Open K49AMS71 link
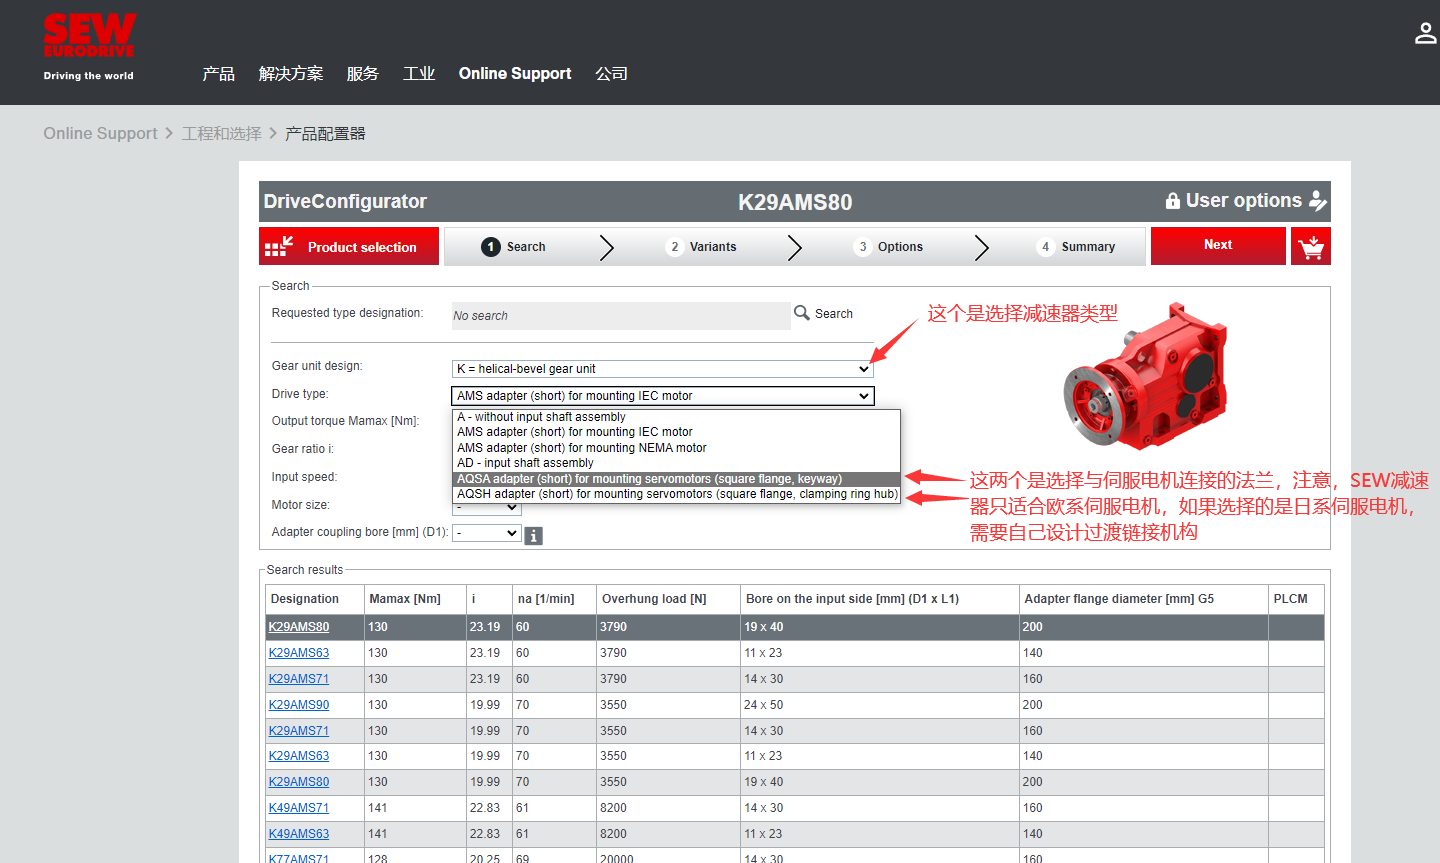Image resolution: width=1440 pixels, height=863 pixels. (x=299, y=808)
